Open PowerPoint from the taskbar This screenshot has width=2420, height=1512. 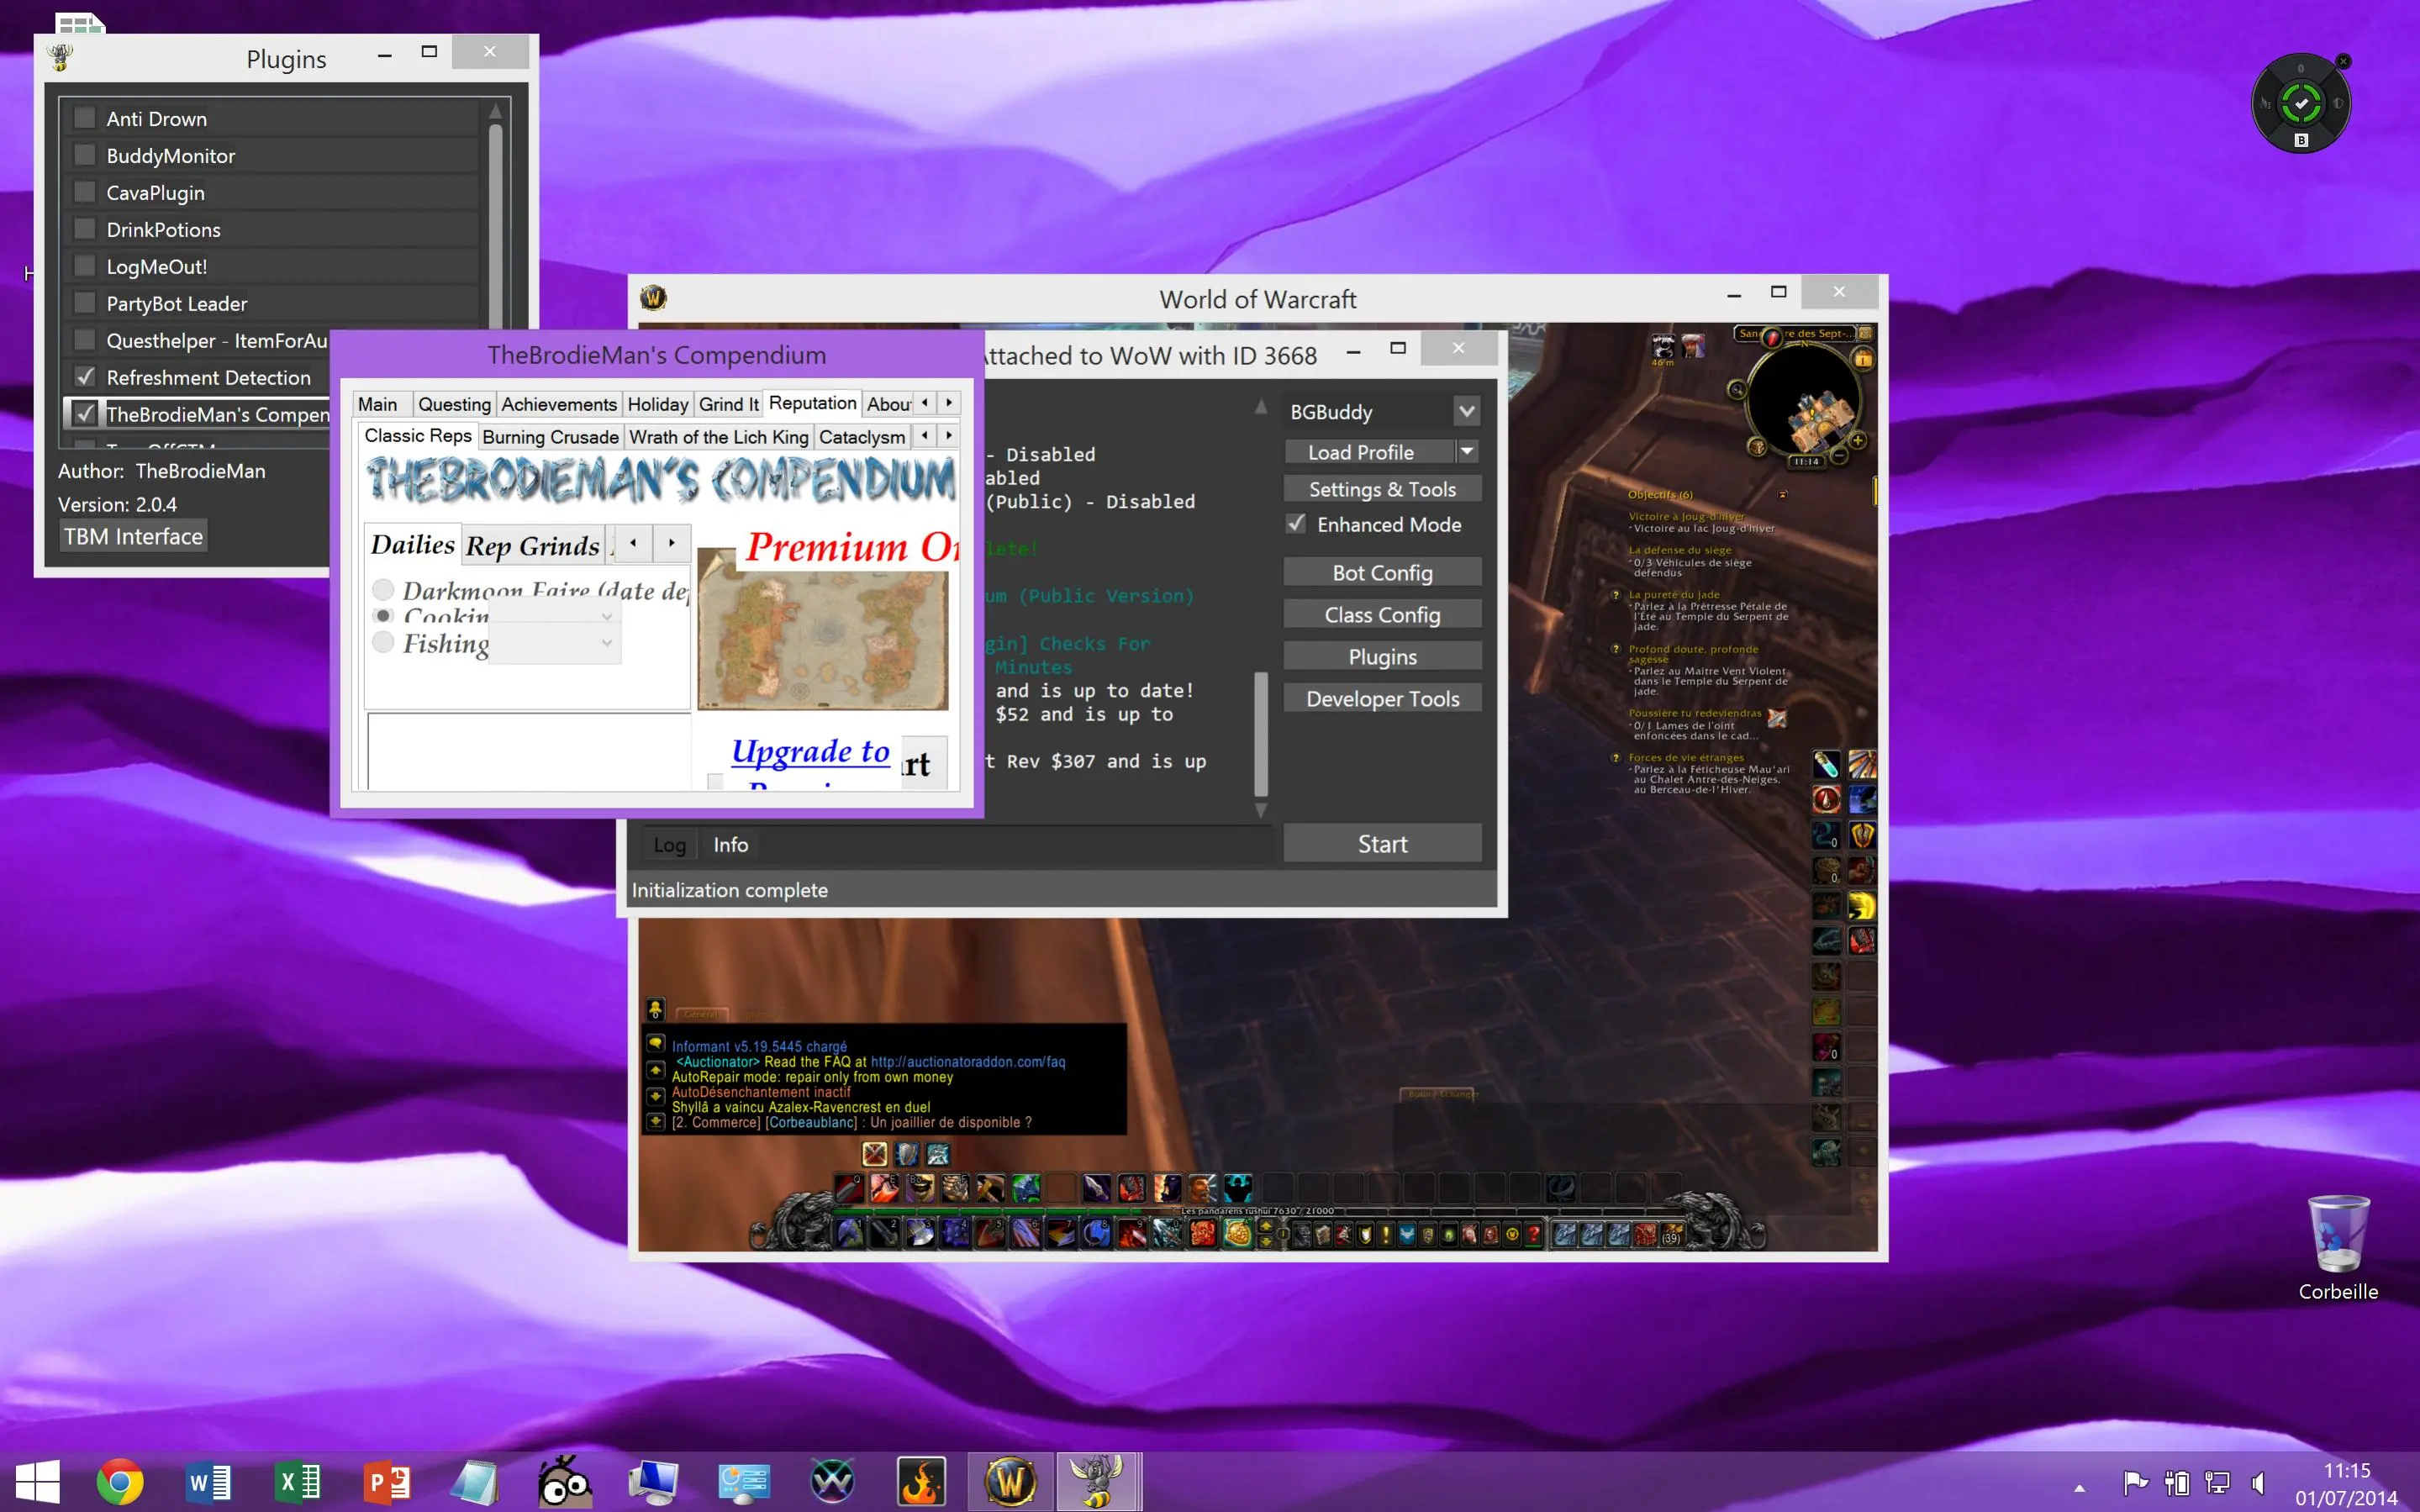pyautogui.click(x=387, y=1482)
